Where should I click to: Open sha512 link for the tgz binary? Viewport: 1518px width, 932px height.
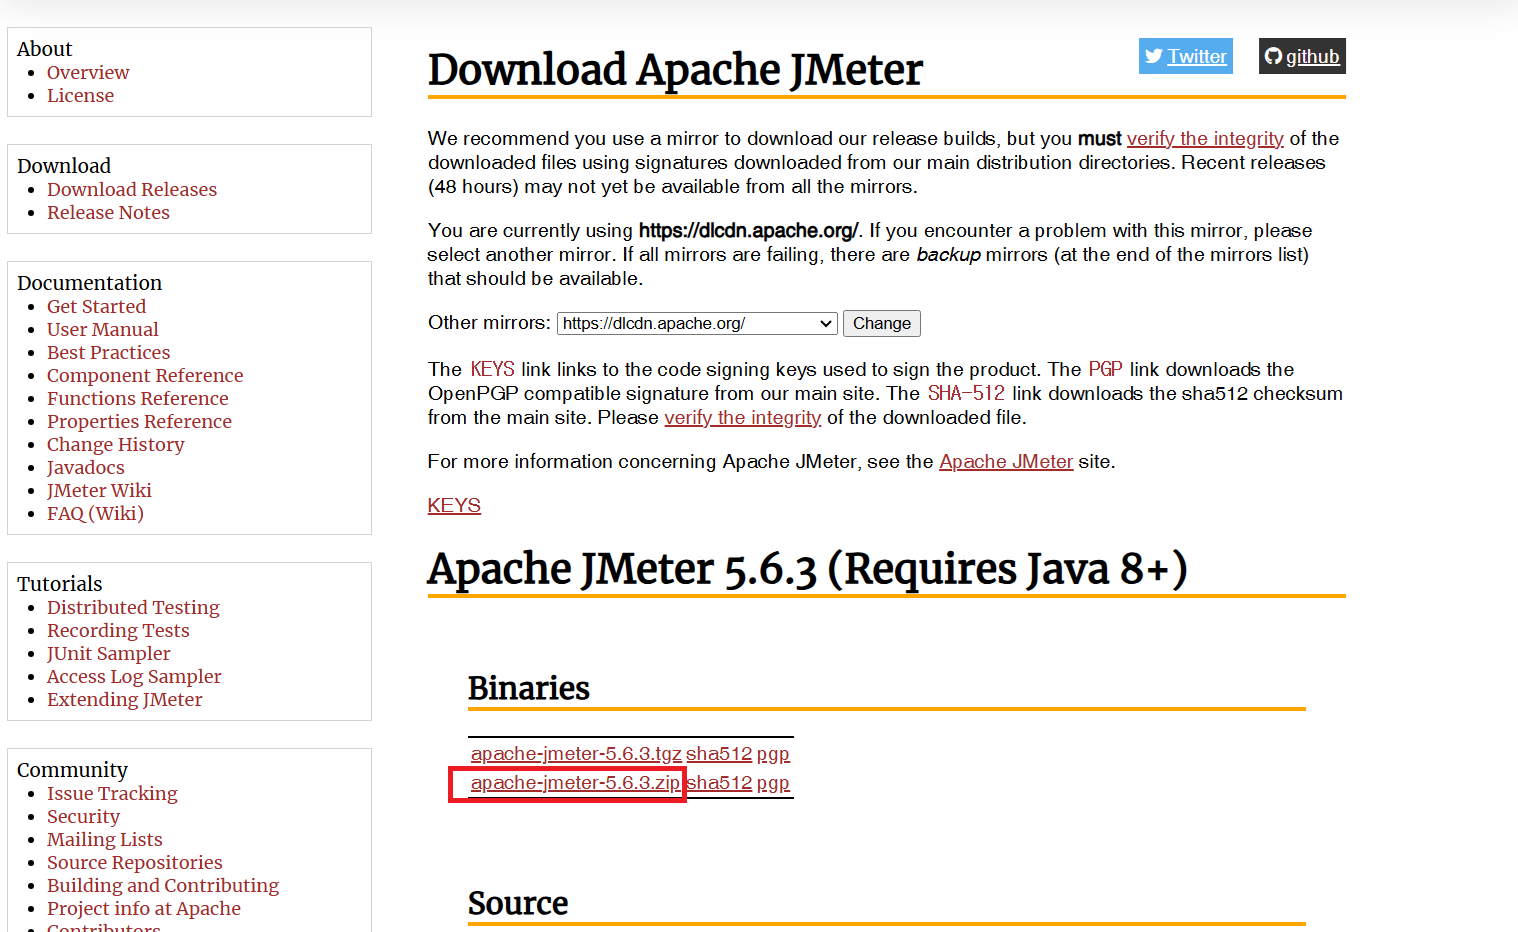(x=719, y=753)
